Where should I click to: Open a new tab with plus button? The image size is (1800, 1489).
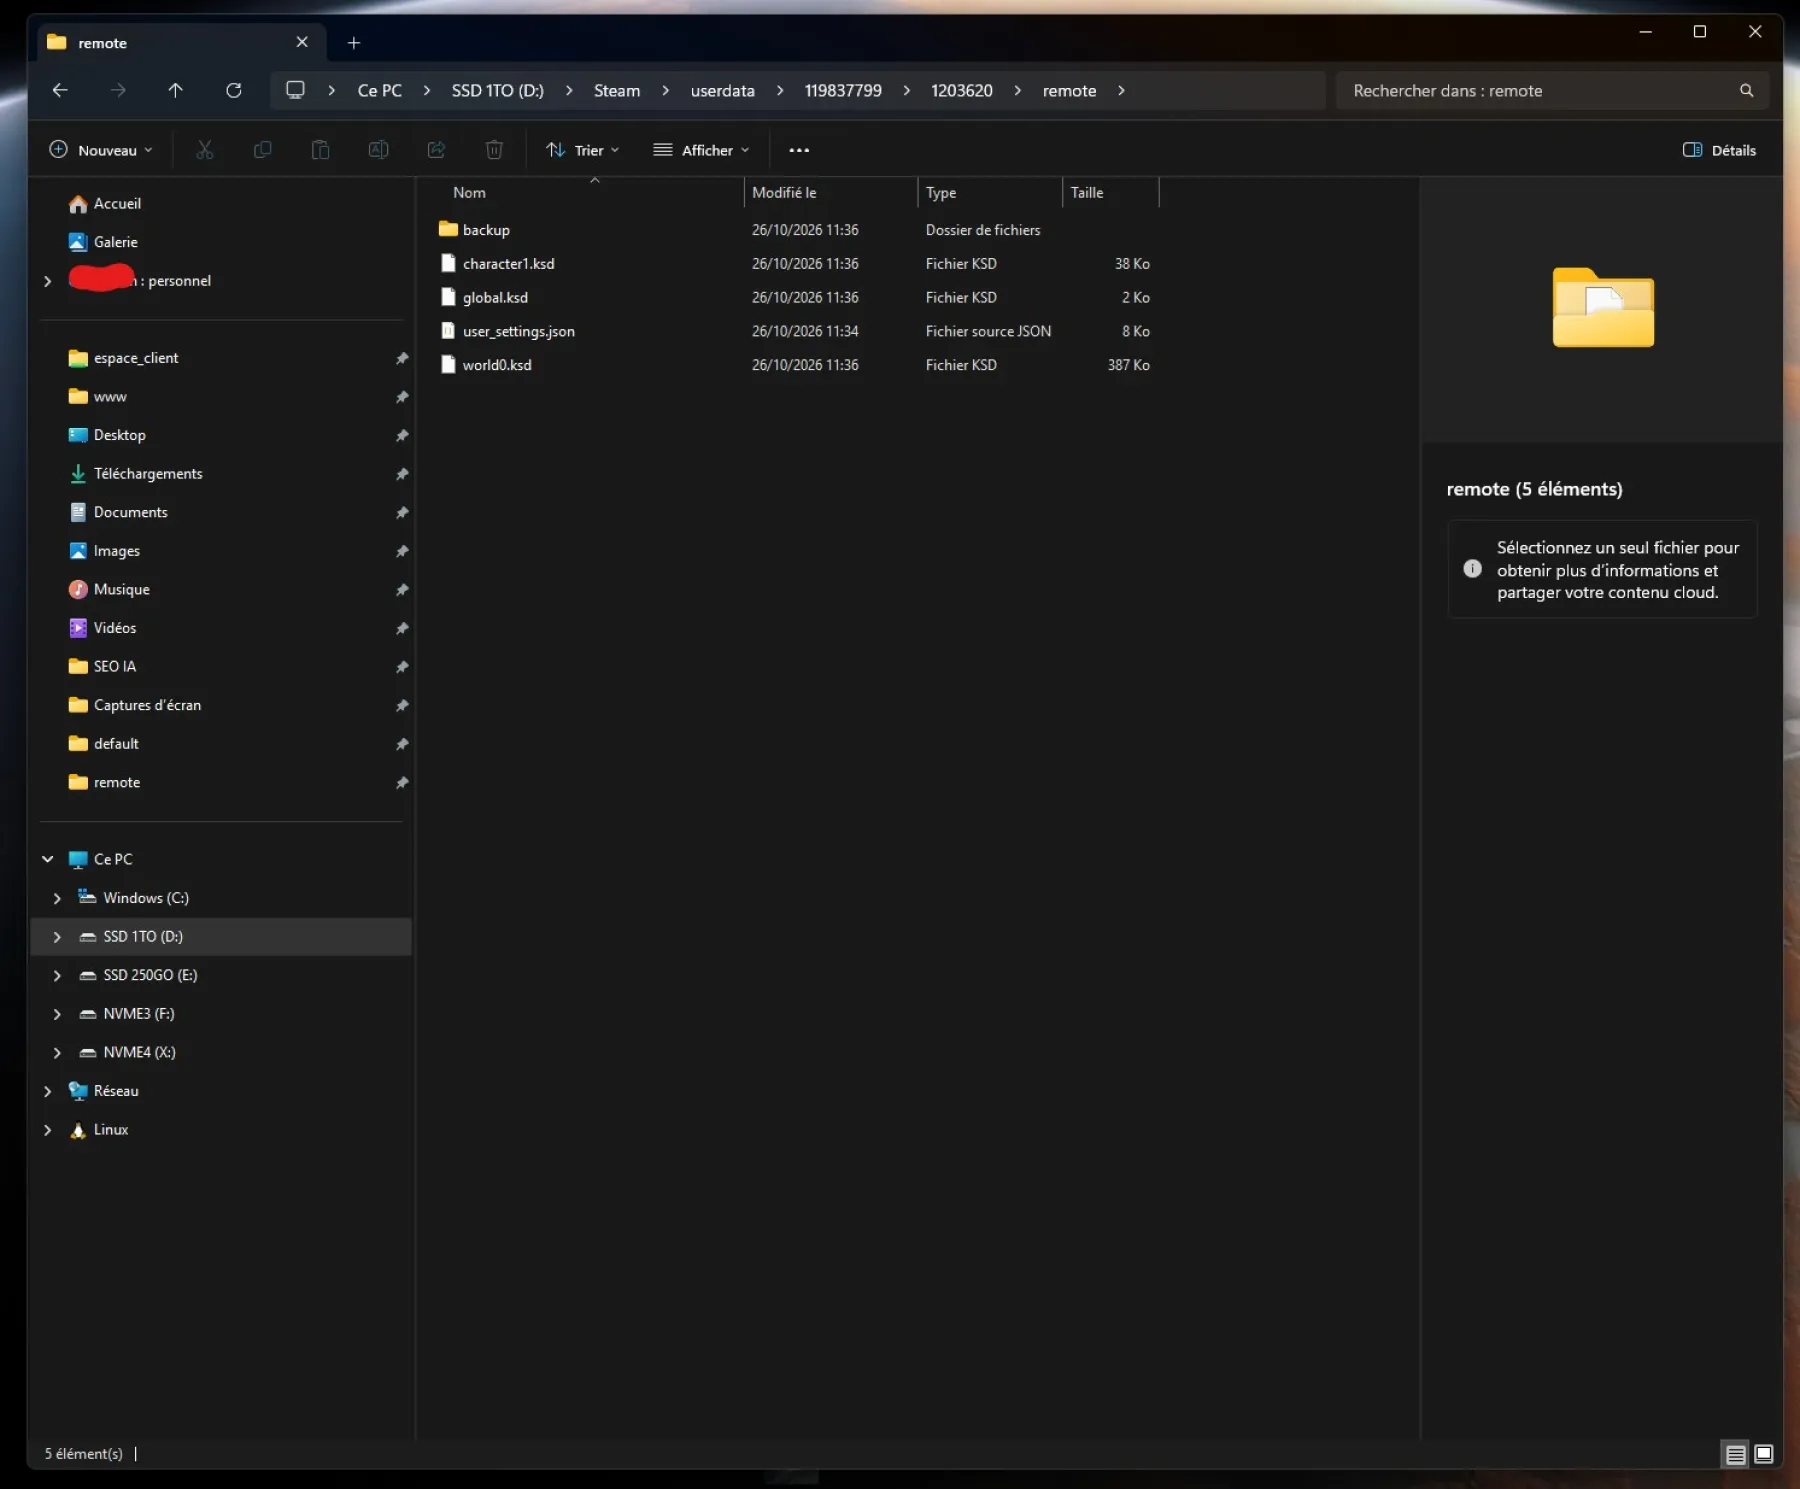tap(354, 42)
